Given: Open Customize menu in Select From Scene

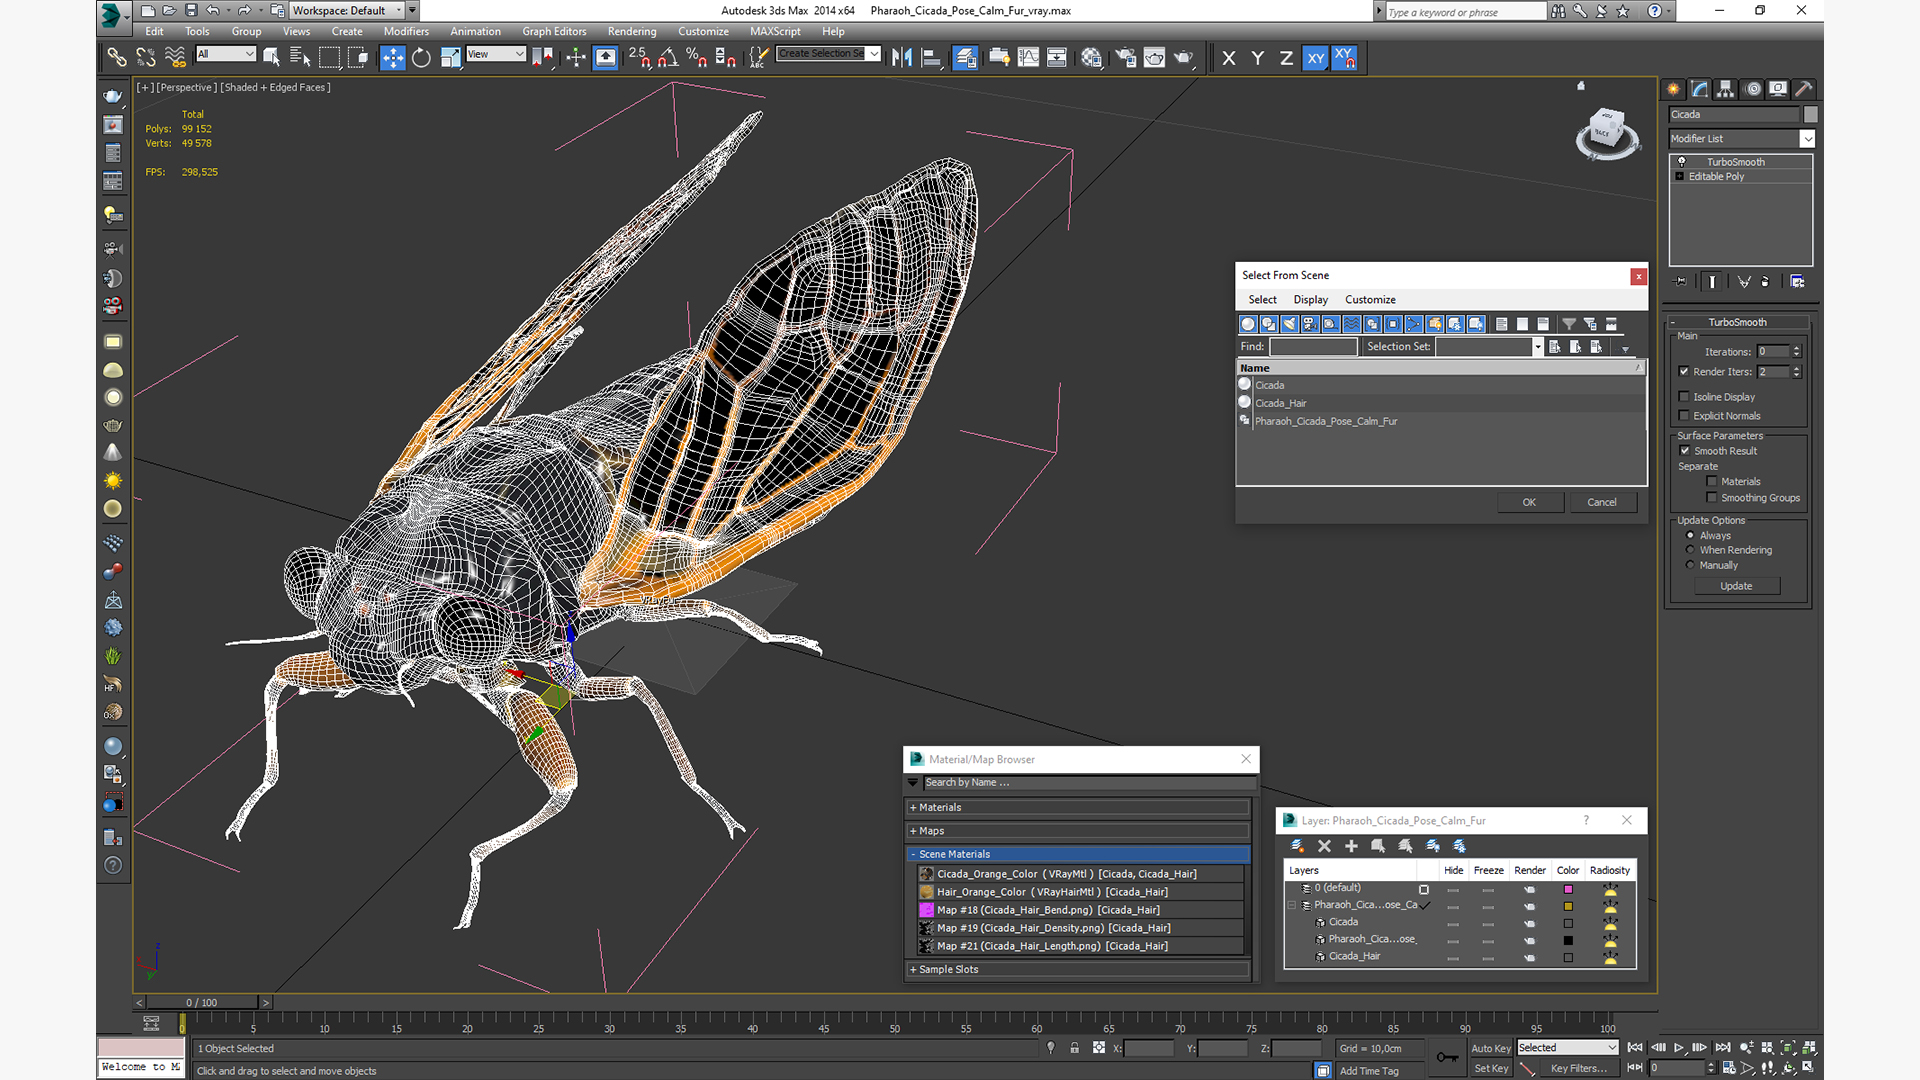Looking at the screenshot, I should (x=1370, y=300).
